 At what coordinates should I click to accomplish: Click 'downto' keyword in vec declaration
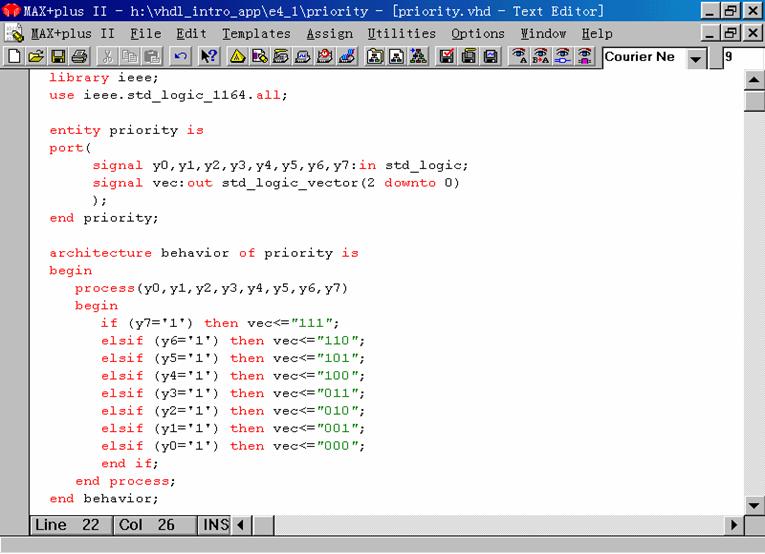coord(410,183)
